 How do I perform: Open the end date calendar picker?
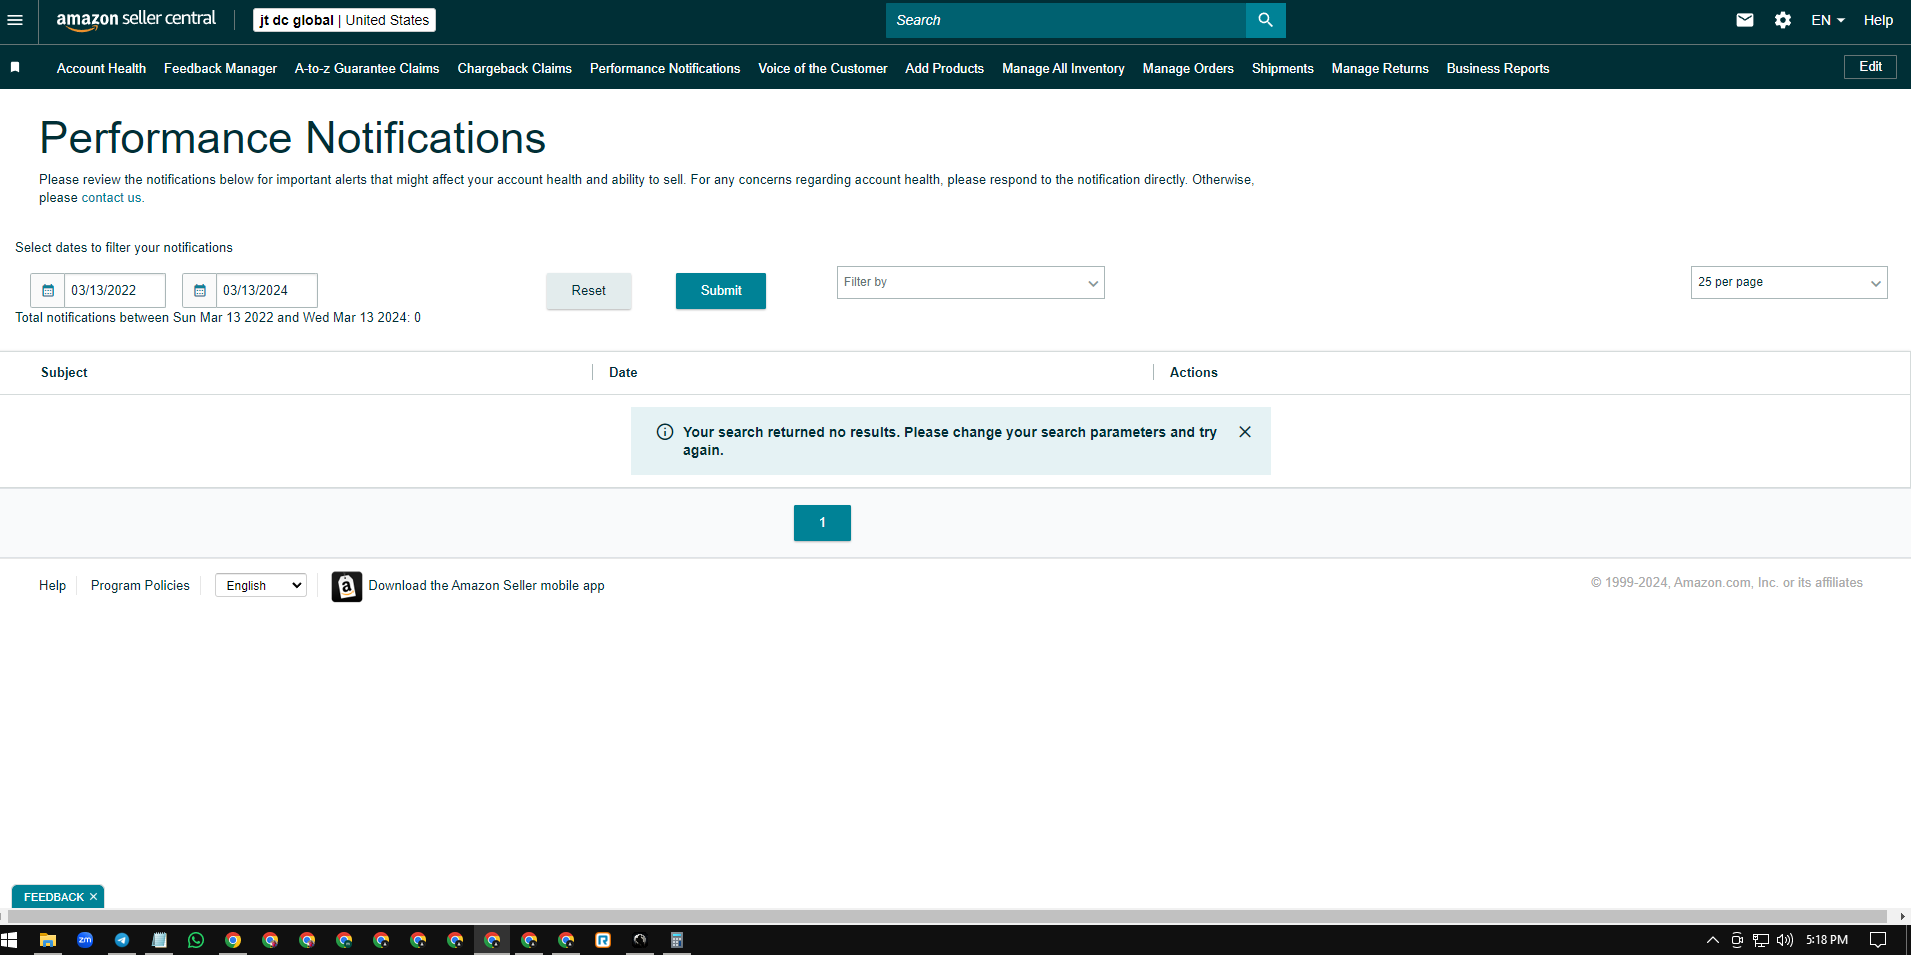tap(199, 290)
